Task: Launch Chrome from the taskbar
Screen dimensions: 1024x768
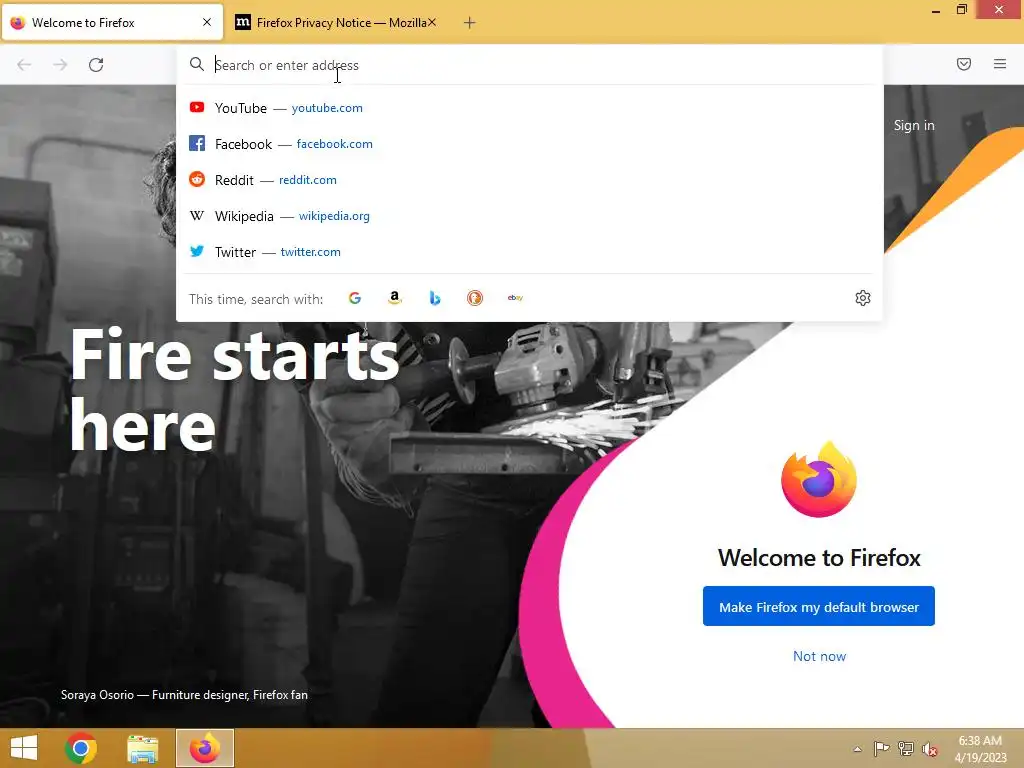Action: 81,748
